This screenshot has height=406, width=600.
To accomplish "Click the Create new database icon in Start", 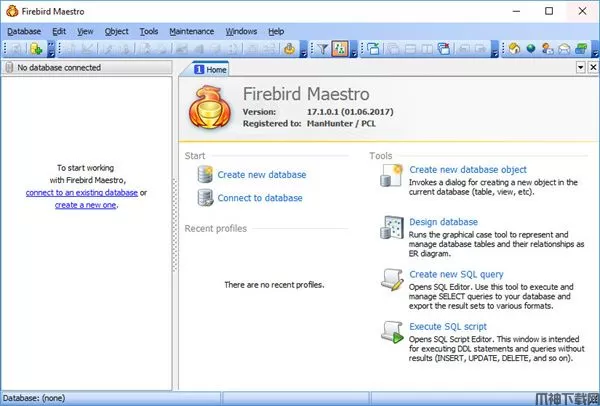I will (205, 174).
